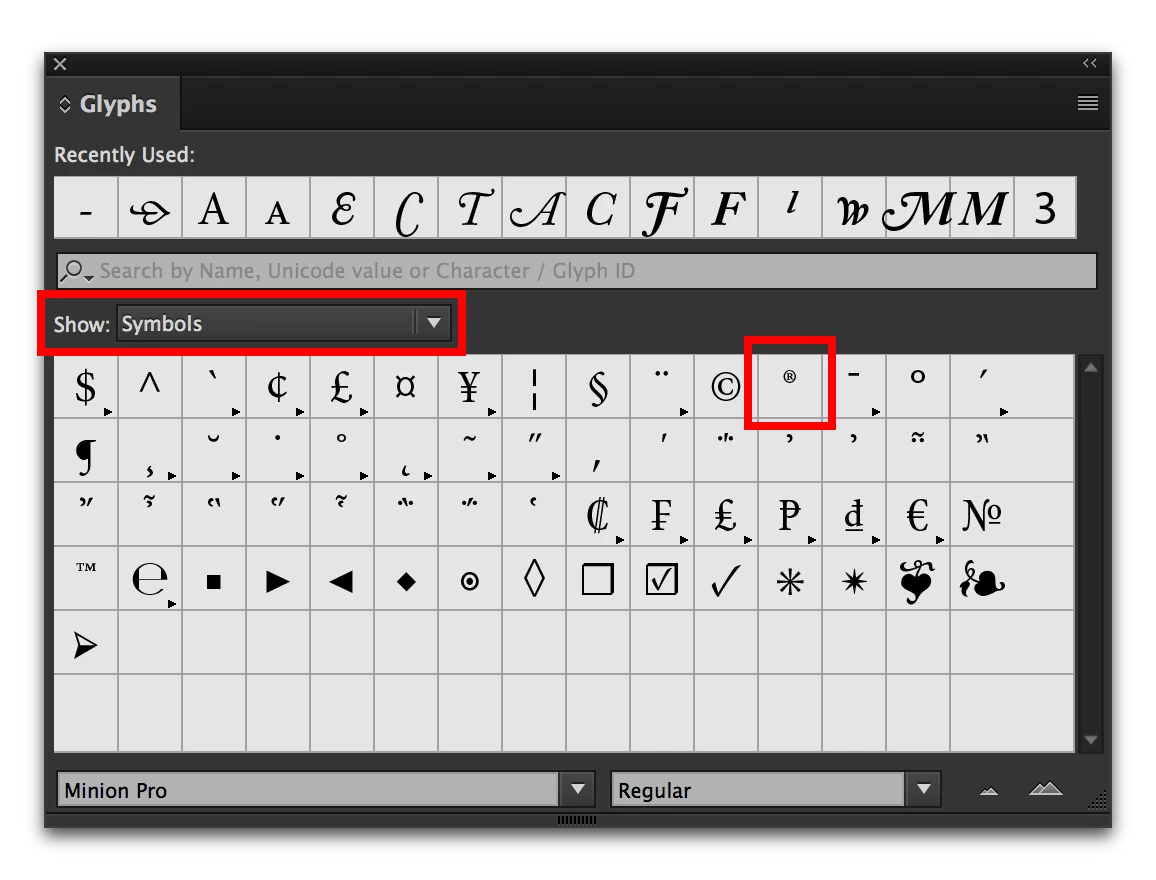Select the lira sign glyph

[x=725, y=514]
